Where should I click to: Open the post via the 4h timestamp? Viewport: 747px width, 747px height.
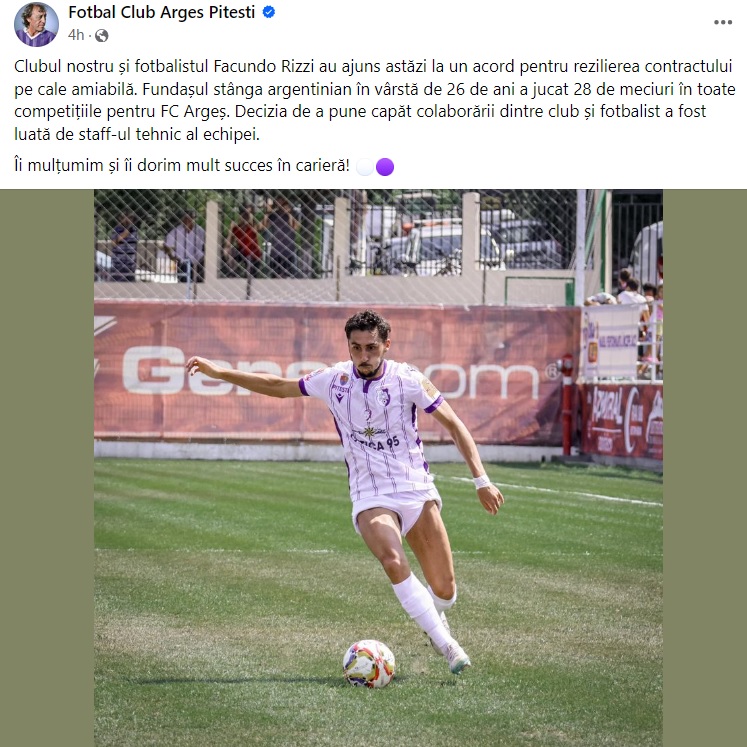[76, 35]
